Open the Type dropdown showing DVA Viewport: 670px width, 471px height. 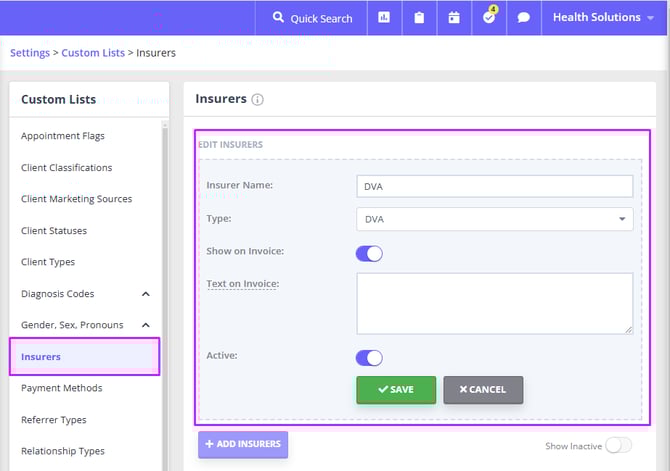point(494,219)
